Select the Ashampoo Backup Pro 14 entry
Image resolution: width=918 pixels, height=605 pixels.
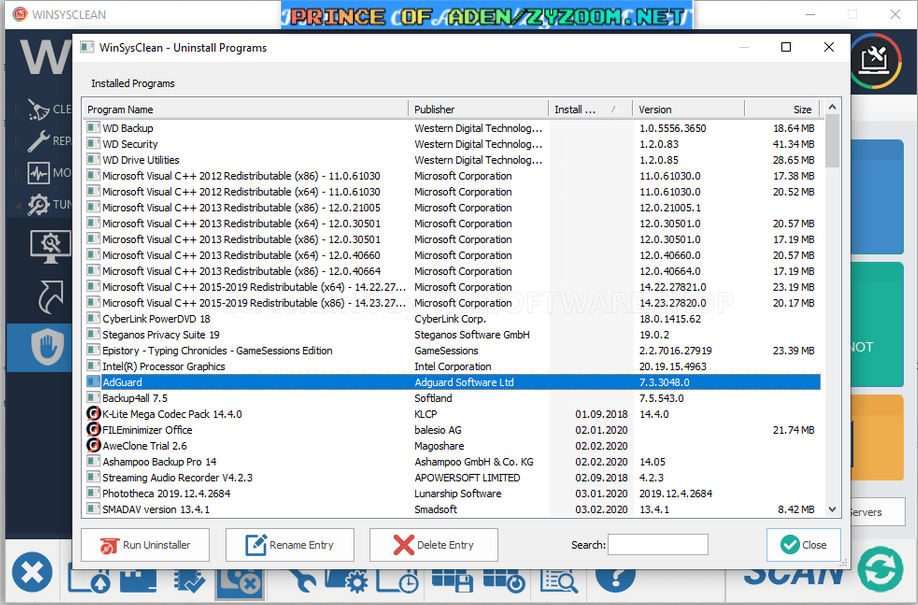coord(453,462)
